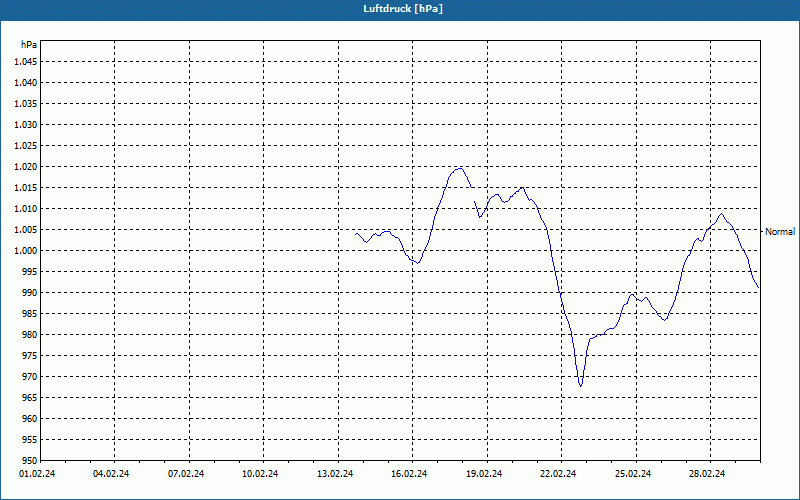
Task: Click the 955 y-axis value
Action: [x=30, y=439]
